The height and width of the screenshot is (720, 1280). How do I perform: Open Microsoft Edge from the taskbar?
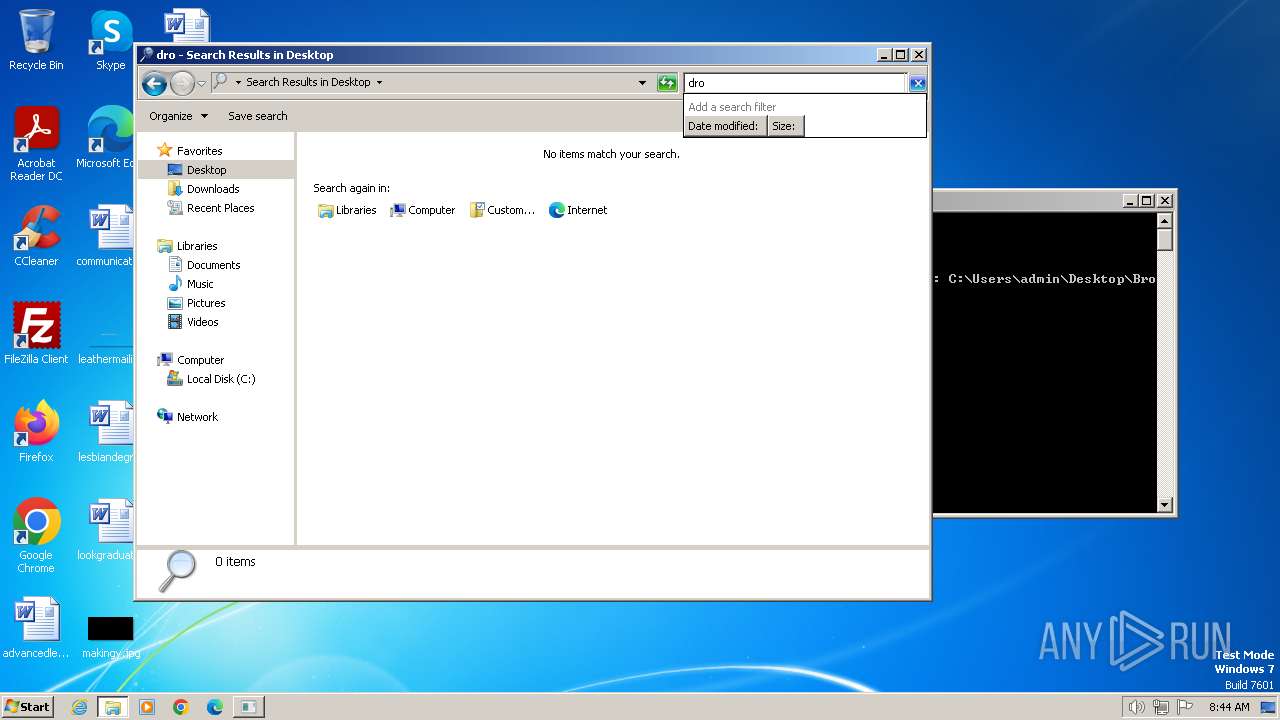point(214,707)
